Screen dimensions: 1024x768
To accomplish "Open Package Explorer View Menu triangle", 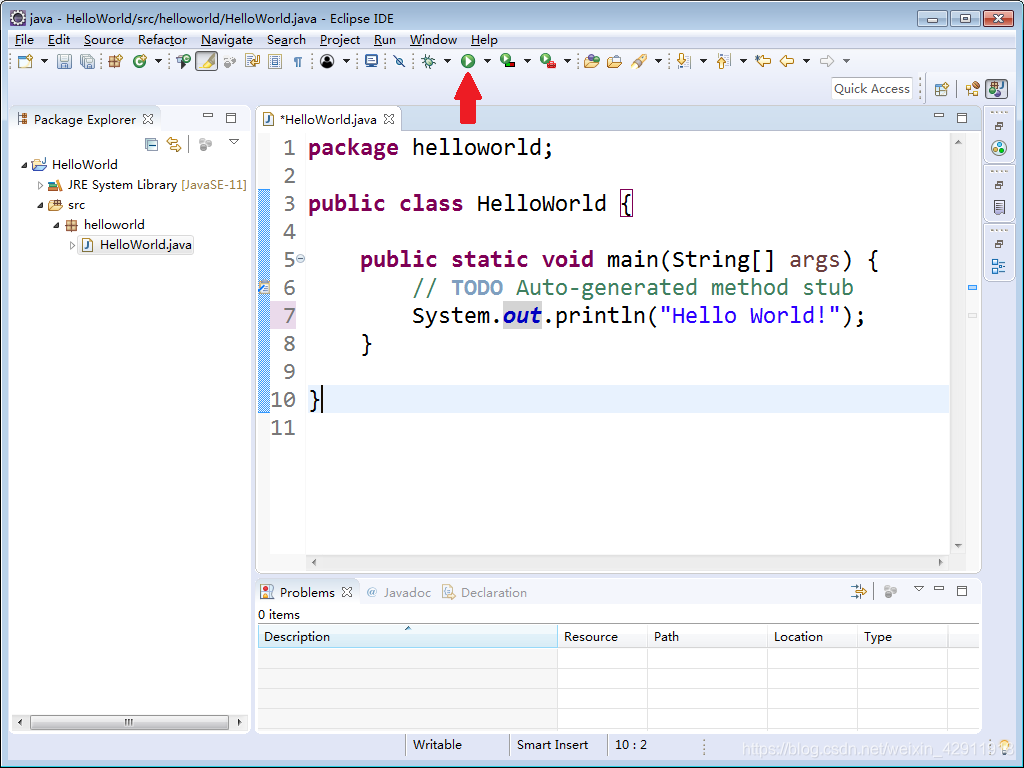I will 234,142.
